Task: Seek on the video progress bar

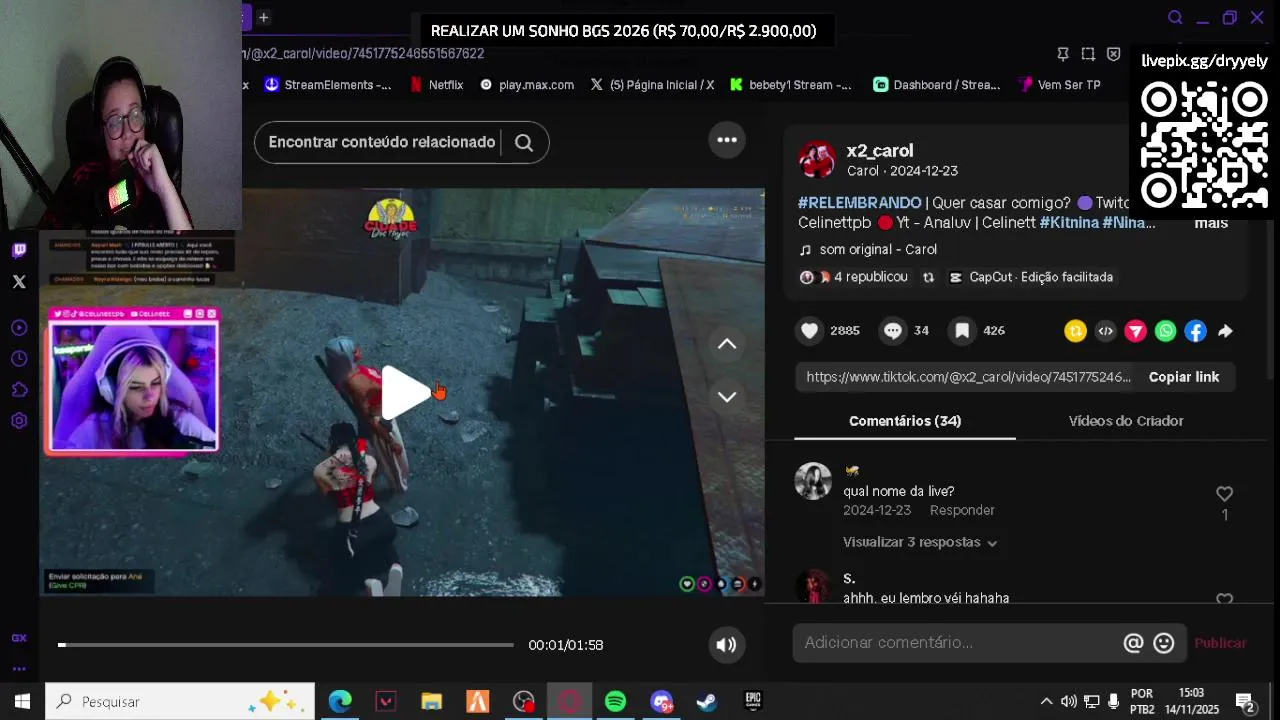Action: [x=286, y=645]
